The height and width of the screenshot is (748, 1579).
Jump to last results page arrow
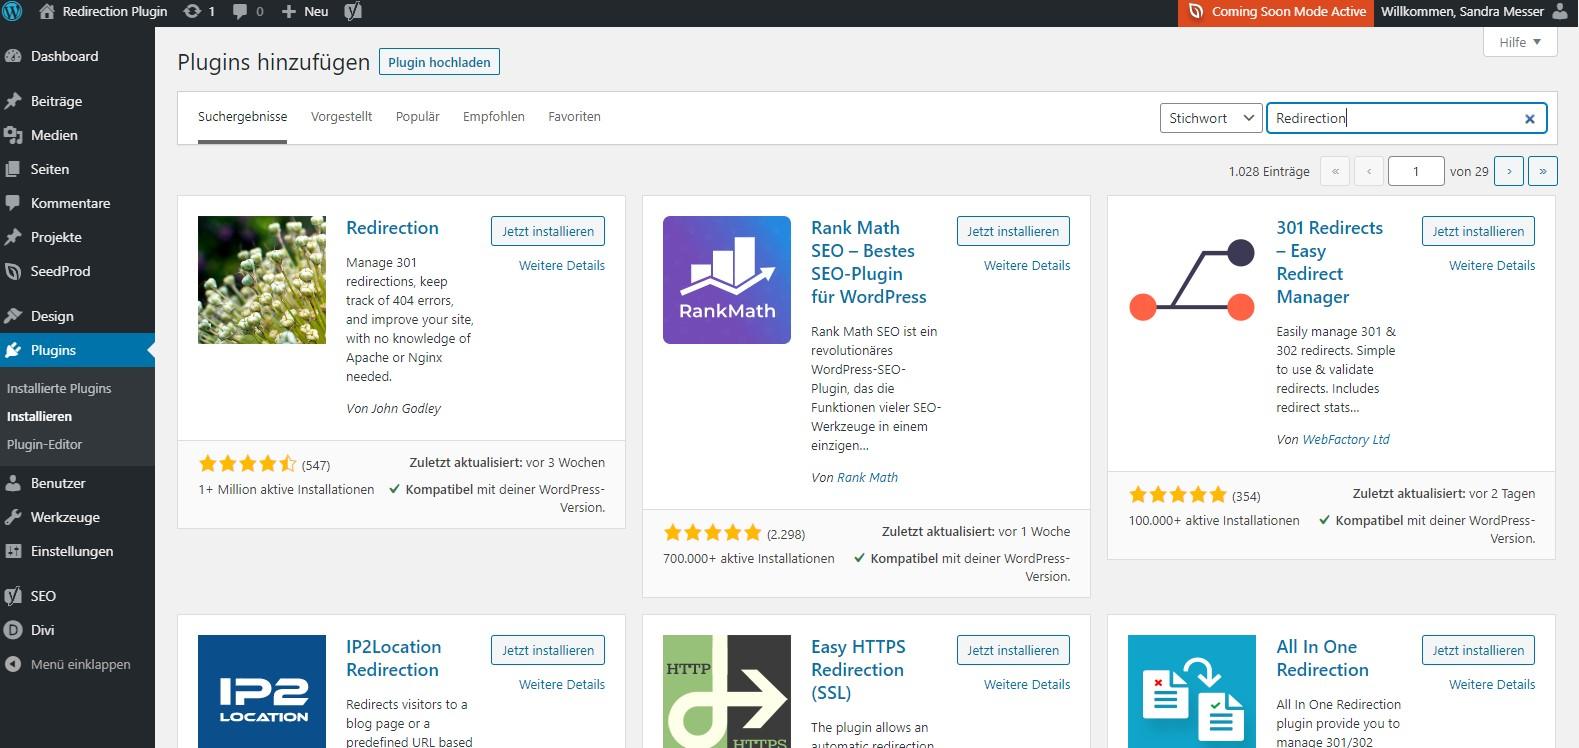pos(1543,171)
